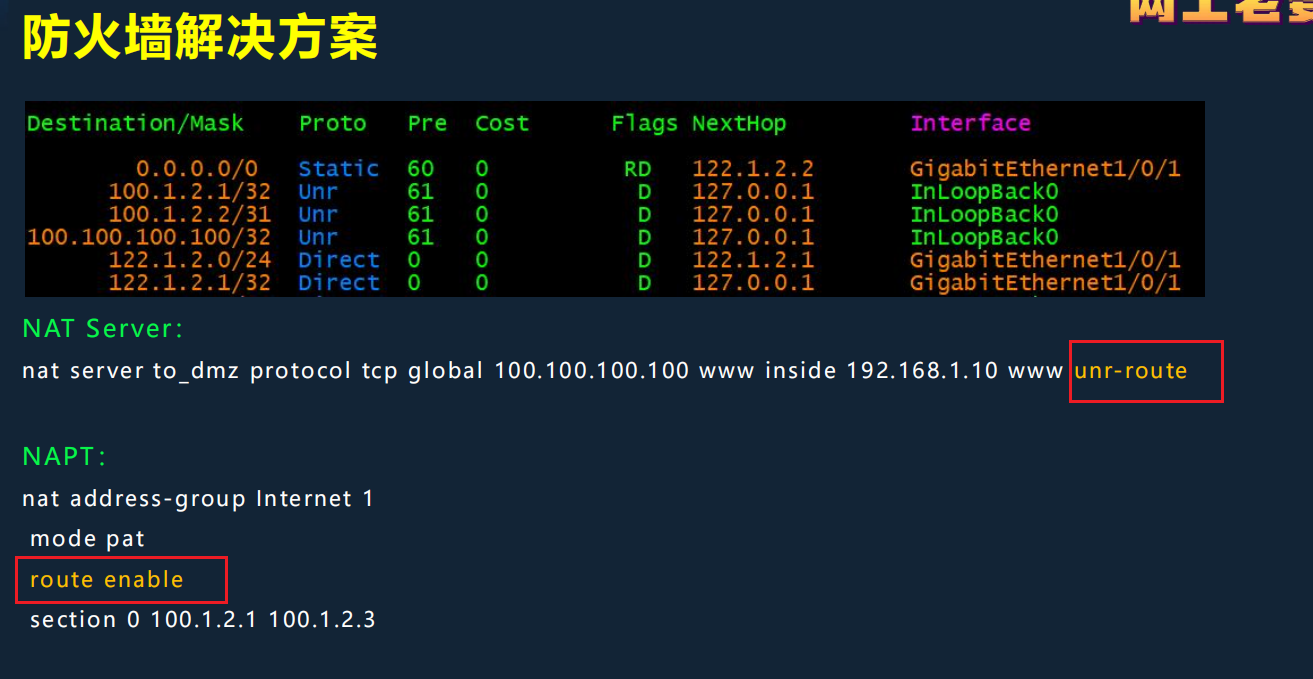Click the Cost column header
Image resolution: width=1313 pixels, height=679 pixels.
(x=501, y=122)
